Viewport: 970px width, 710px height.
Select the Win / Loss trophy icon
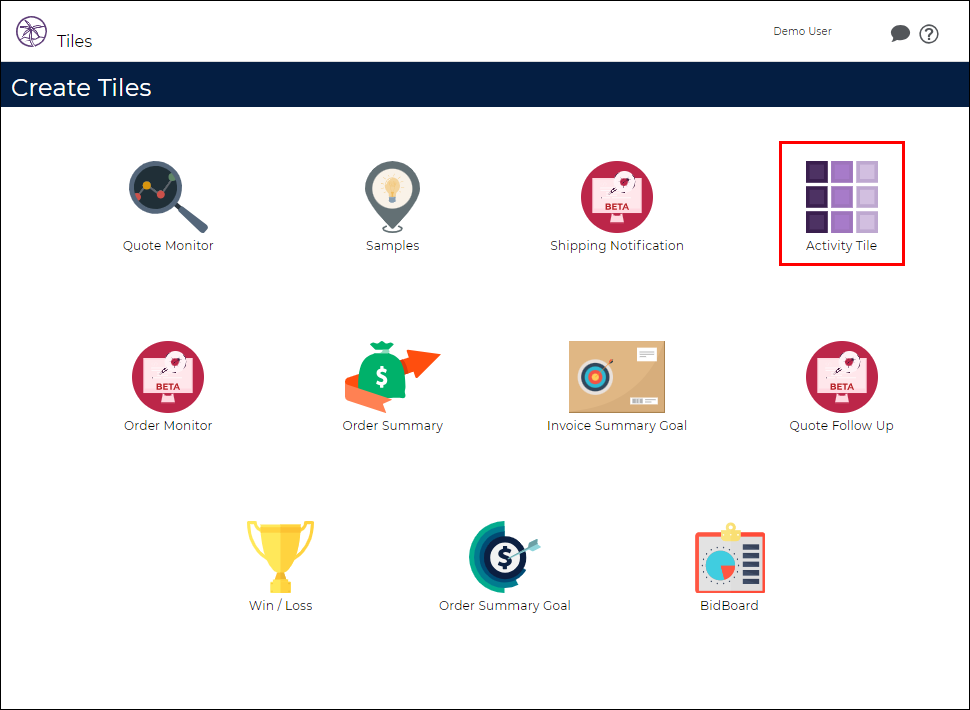point(280,556)
